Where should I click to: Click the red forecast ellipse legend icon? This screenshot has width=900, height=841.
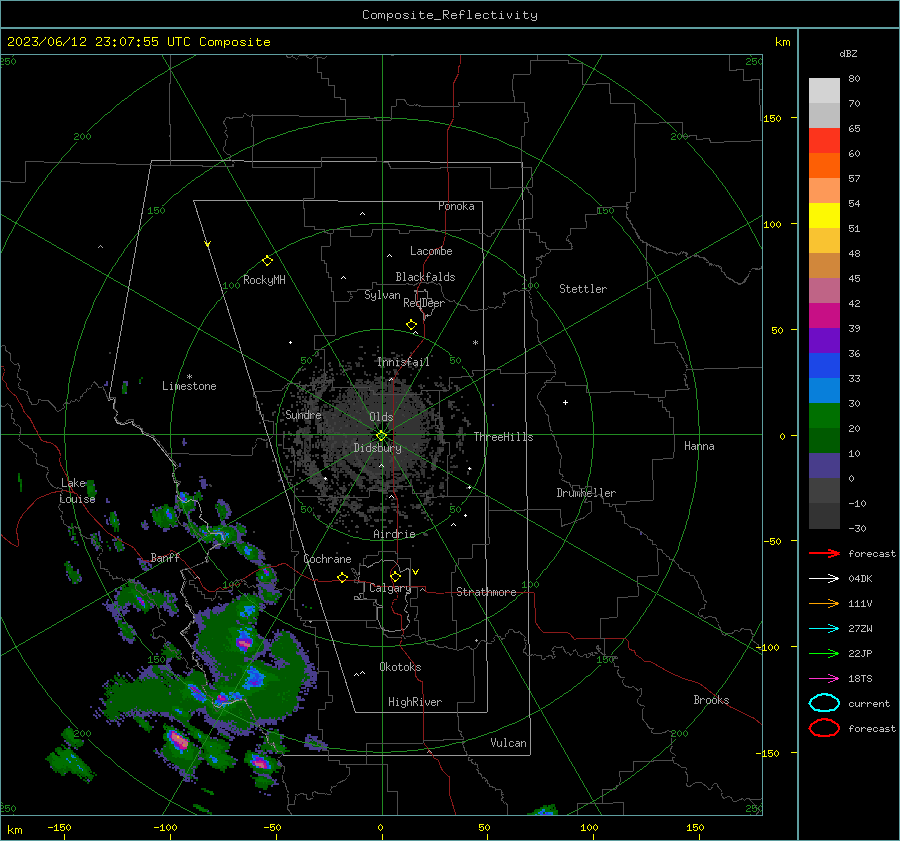[x=824, y=728]
